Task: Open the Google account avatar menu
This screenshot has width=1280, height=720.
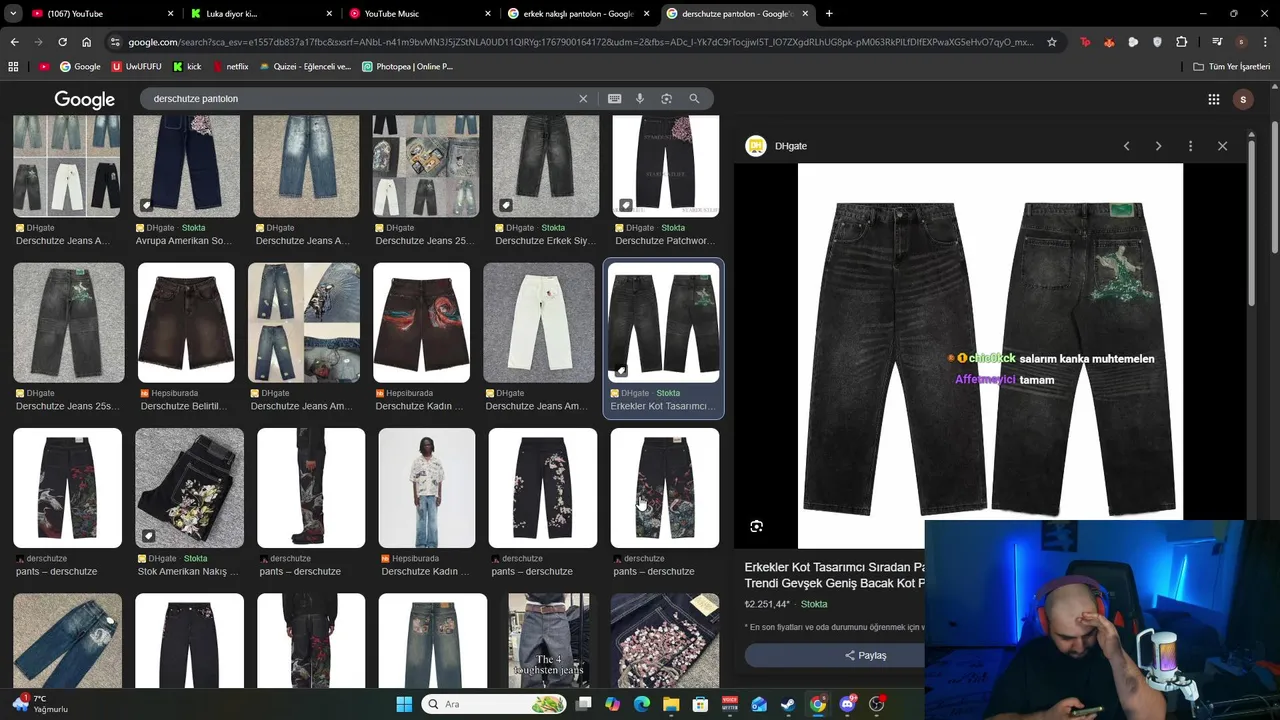Action: (x=1243, y=99)
